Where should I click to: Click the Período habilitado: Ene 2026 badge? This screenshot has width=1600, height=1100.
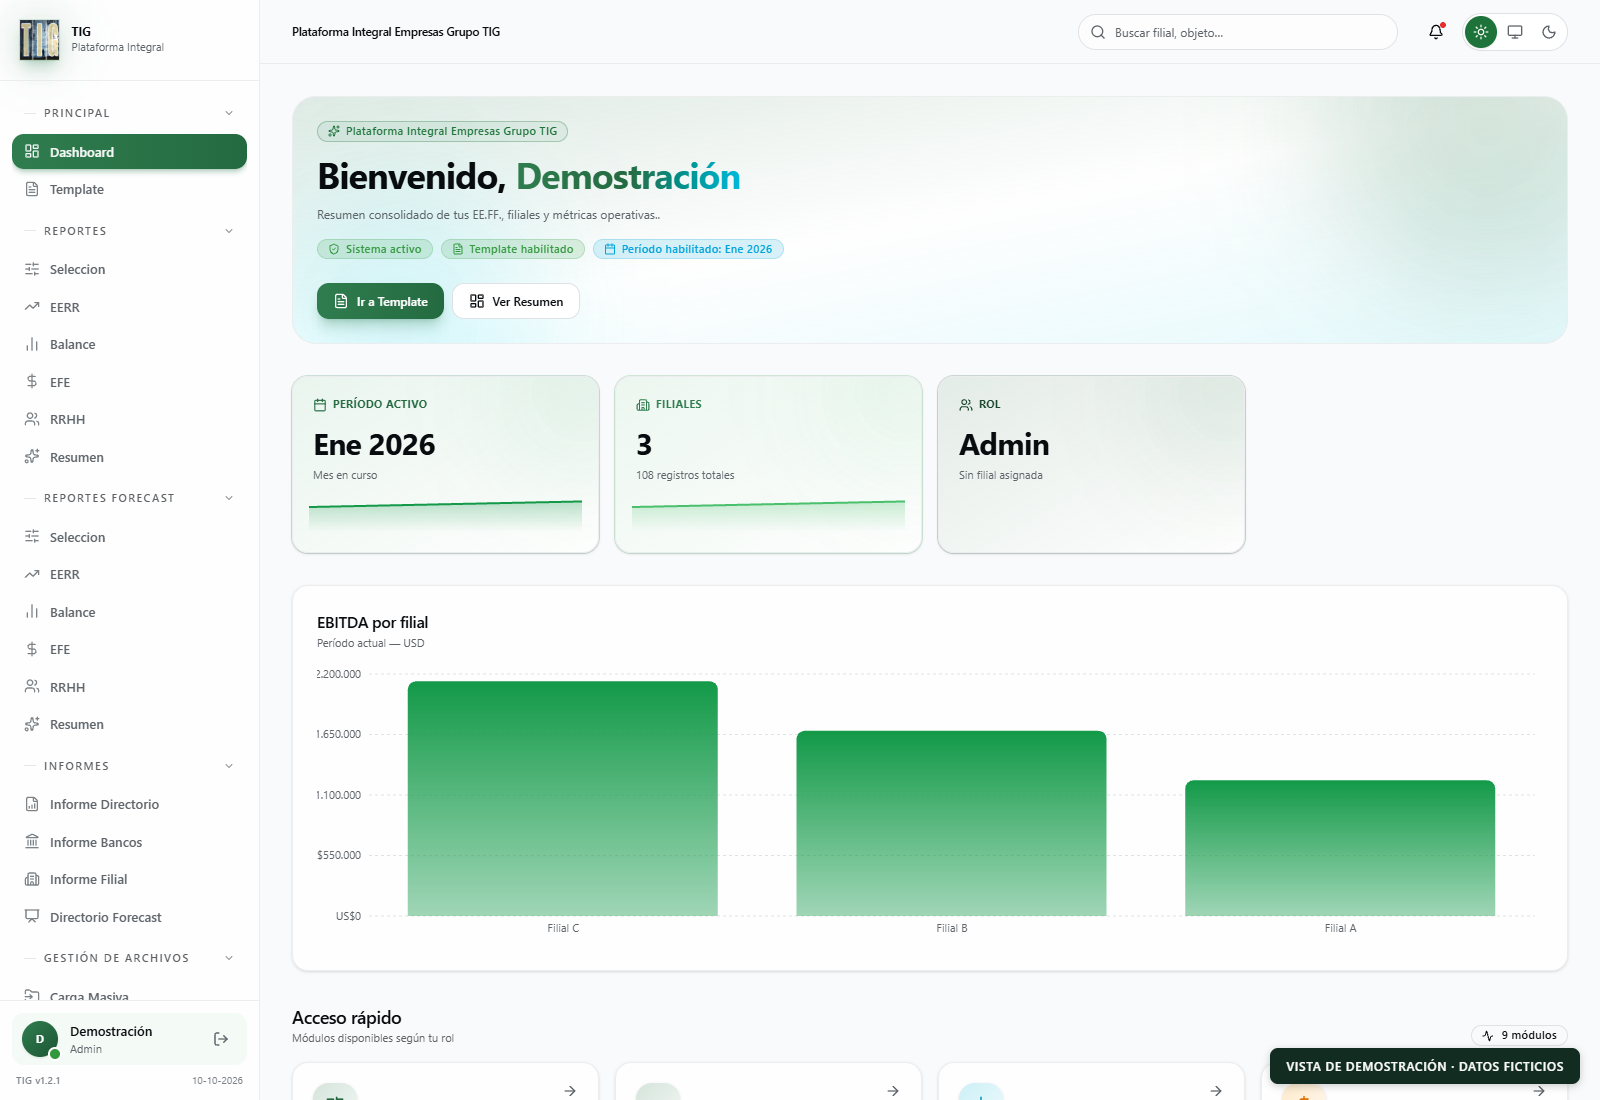pos(688,249)
